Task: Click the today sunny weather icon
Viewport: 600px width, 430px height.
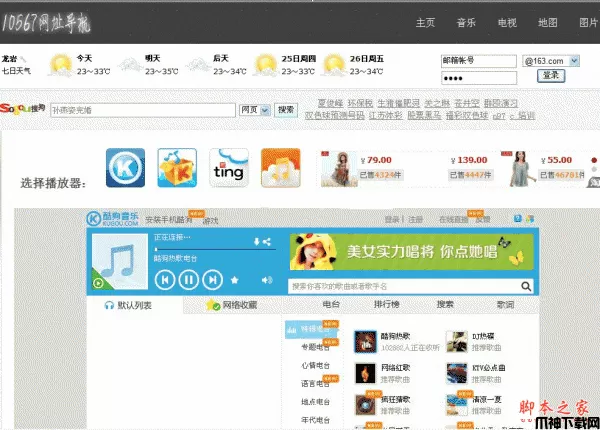Action: (x=60, y=65)
